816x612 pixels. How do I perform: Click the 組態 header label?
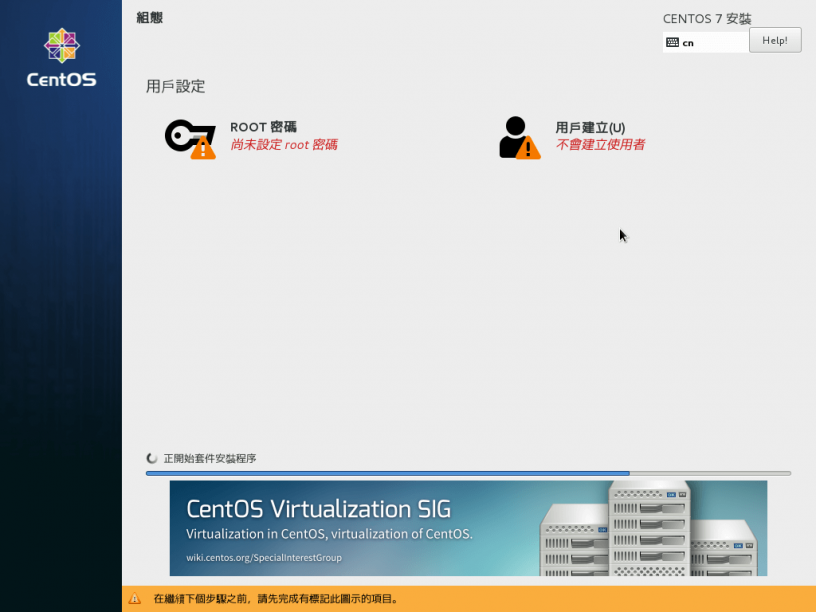pyautogui.click(x=149, y=17)
